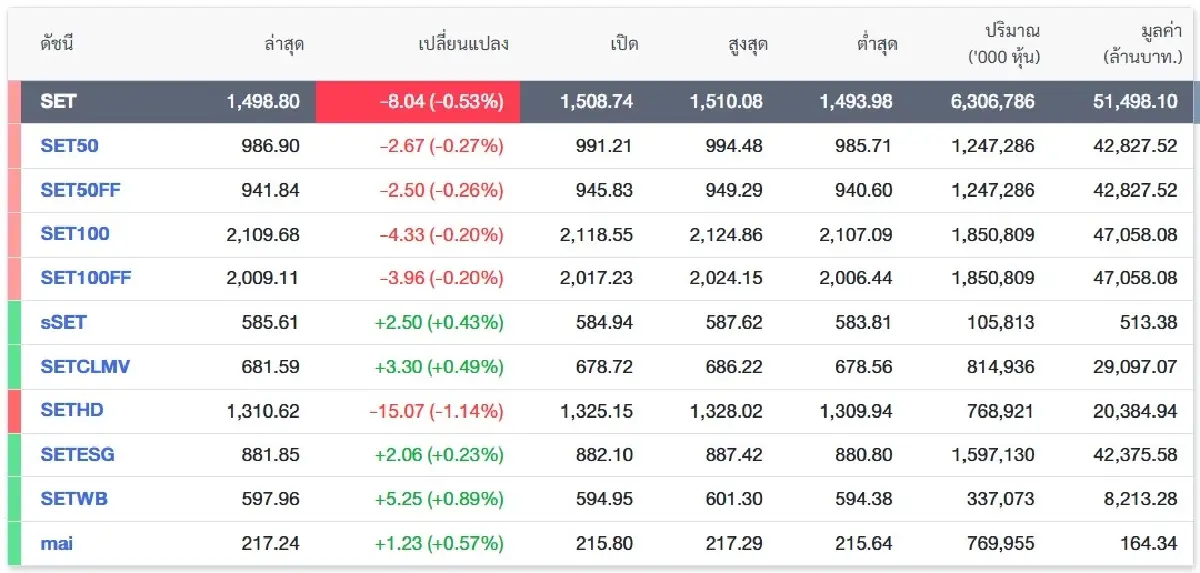Image resolution: width=1200 pixels, height=573 pixels.
Task: Click SETHD change -15.07 (-1.14%)
Action: (437, 410)
